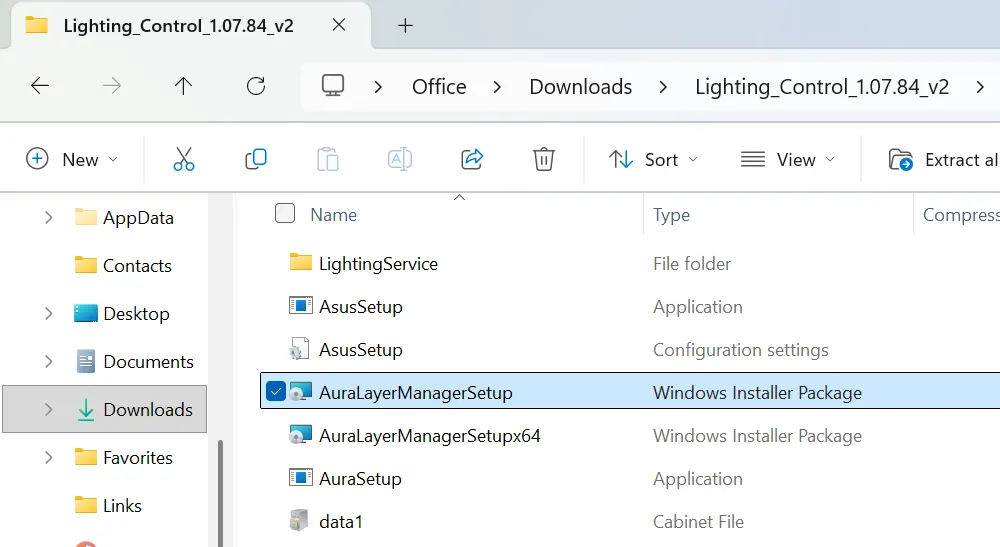
Task: Click the AuraSetup application icon
Action: (301, 478)
